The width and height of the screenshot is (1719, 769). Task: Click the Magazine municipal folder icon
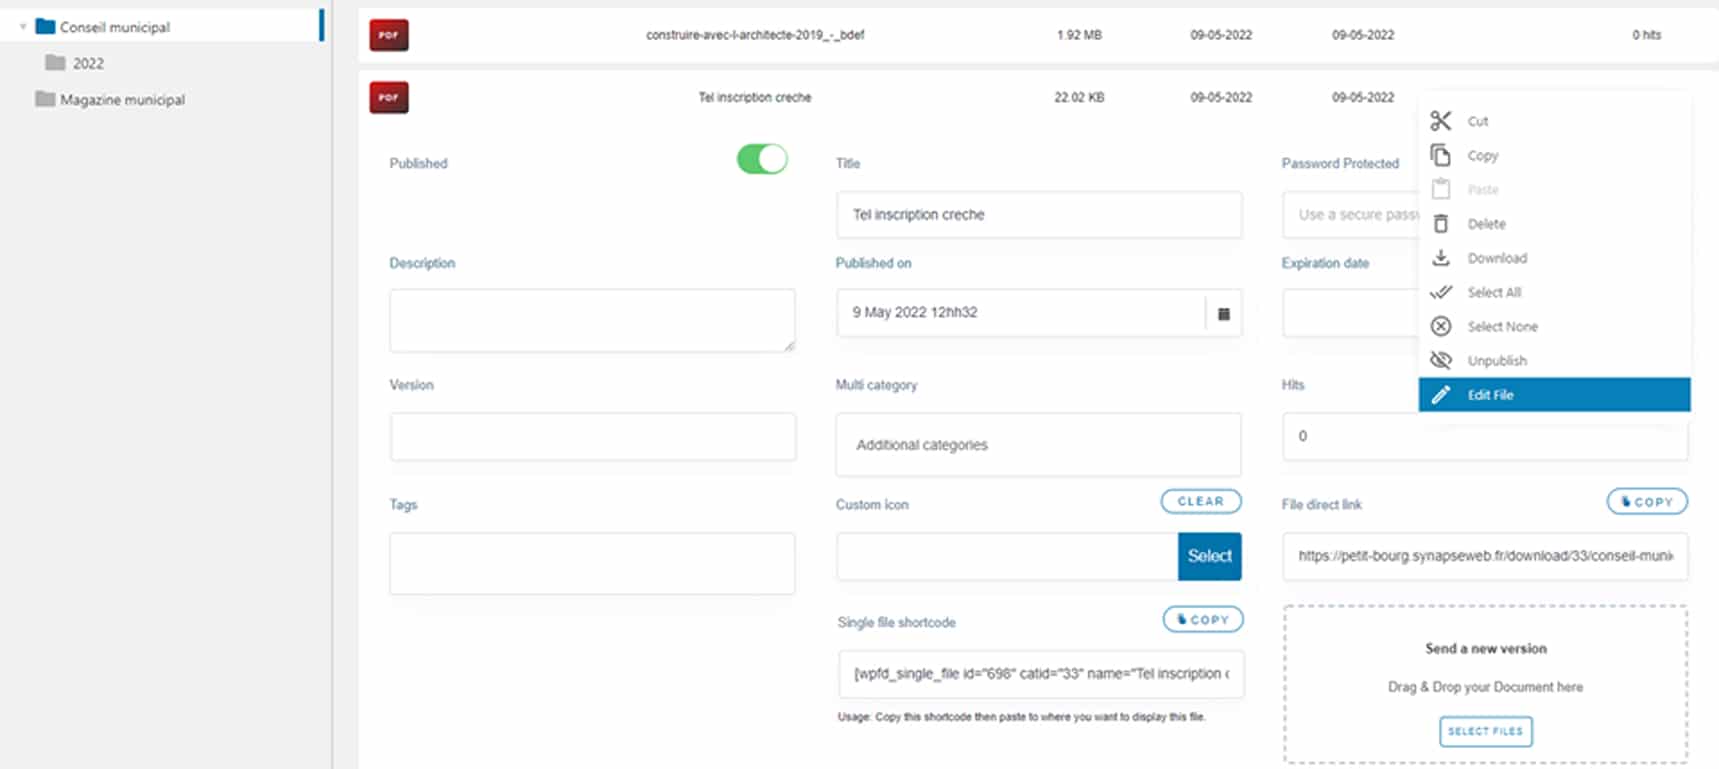(45, 99)
